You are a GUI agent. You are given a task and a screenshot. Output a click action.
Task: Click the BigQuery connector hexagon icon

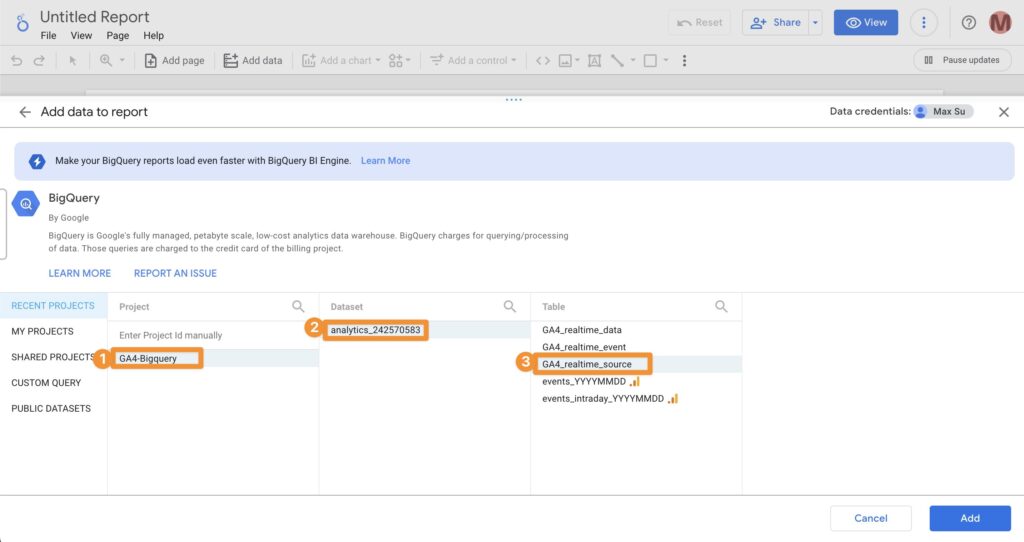pyautogui.click(x=25, y=204)
